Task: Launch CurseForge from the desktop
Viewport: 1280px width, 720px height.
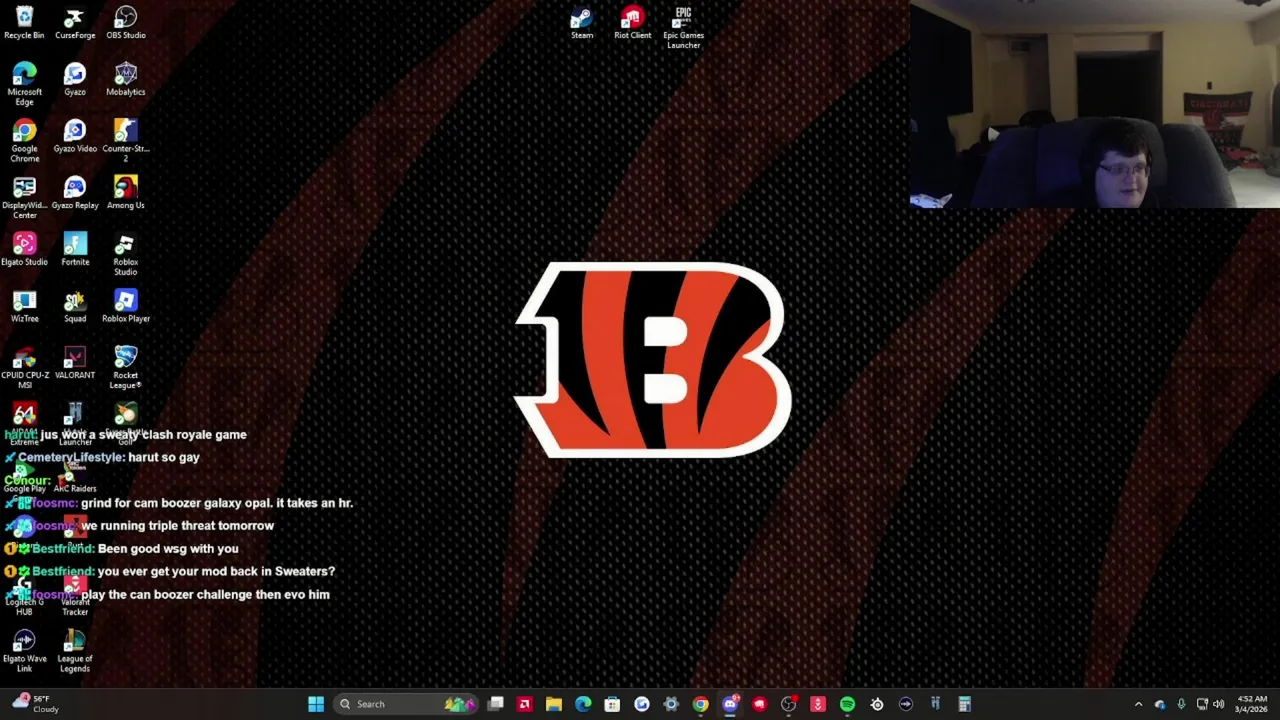Action: pos(75,23)
